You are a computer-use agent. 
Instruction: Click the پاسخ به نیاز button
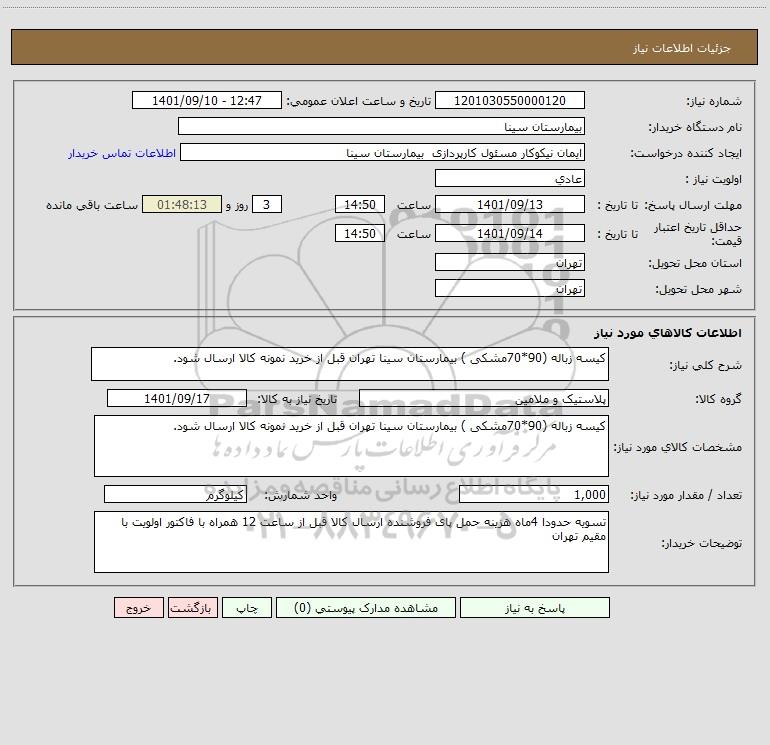click(x=535, y=607)
